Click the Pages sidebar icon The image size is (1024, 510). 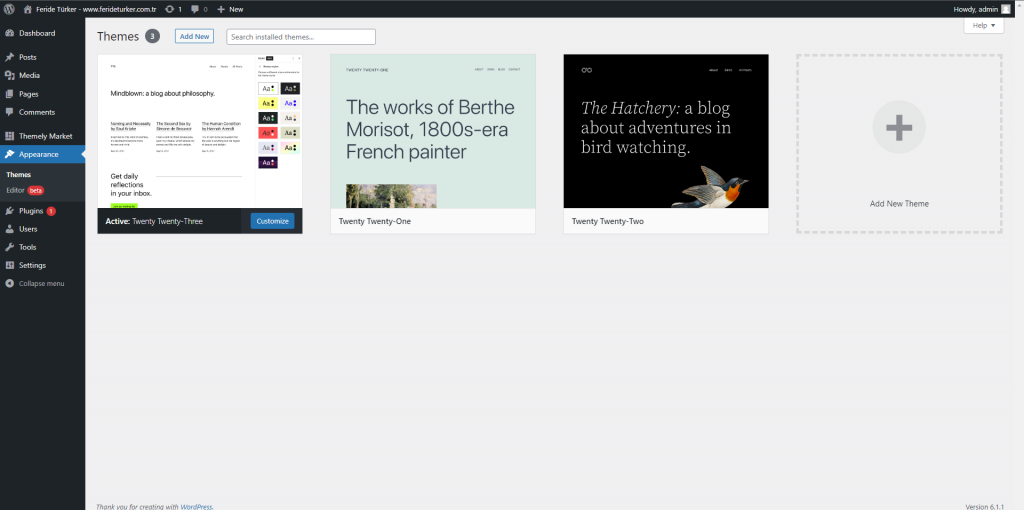[x=9, y=94]
